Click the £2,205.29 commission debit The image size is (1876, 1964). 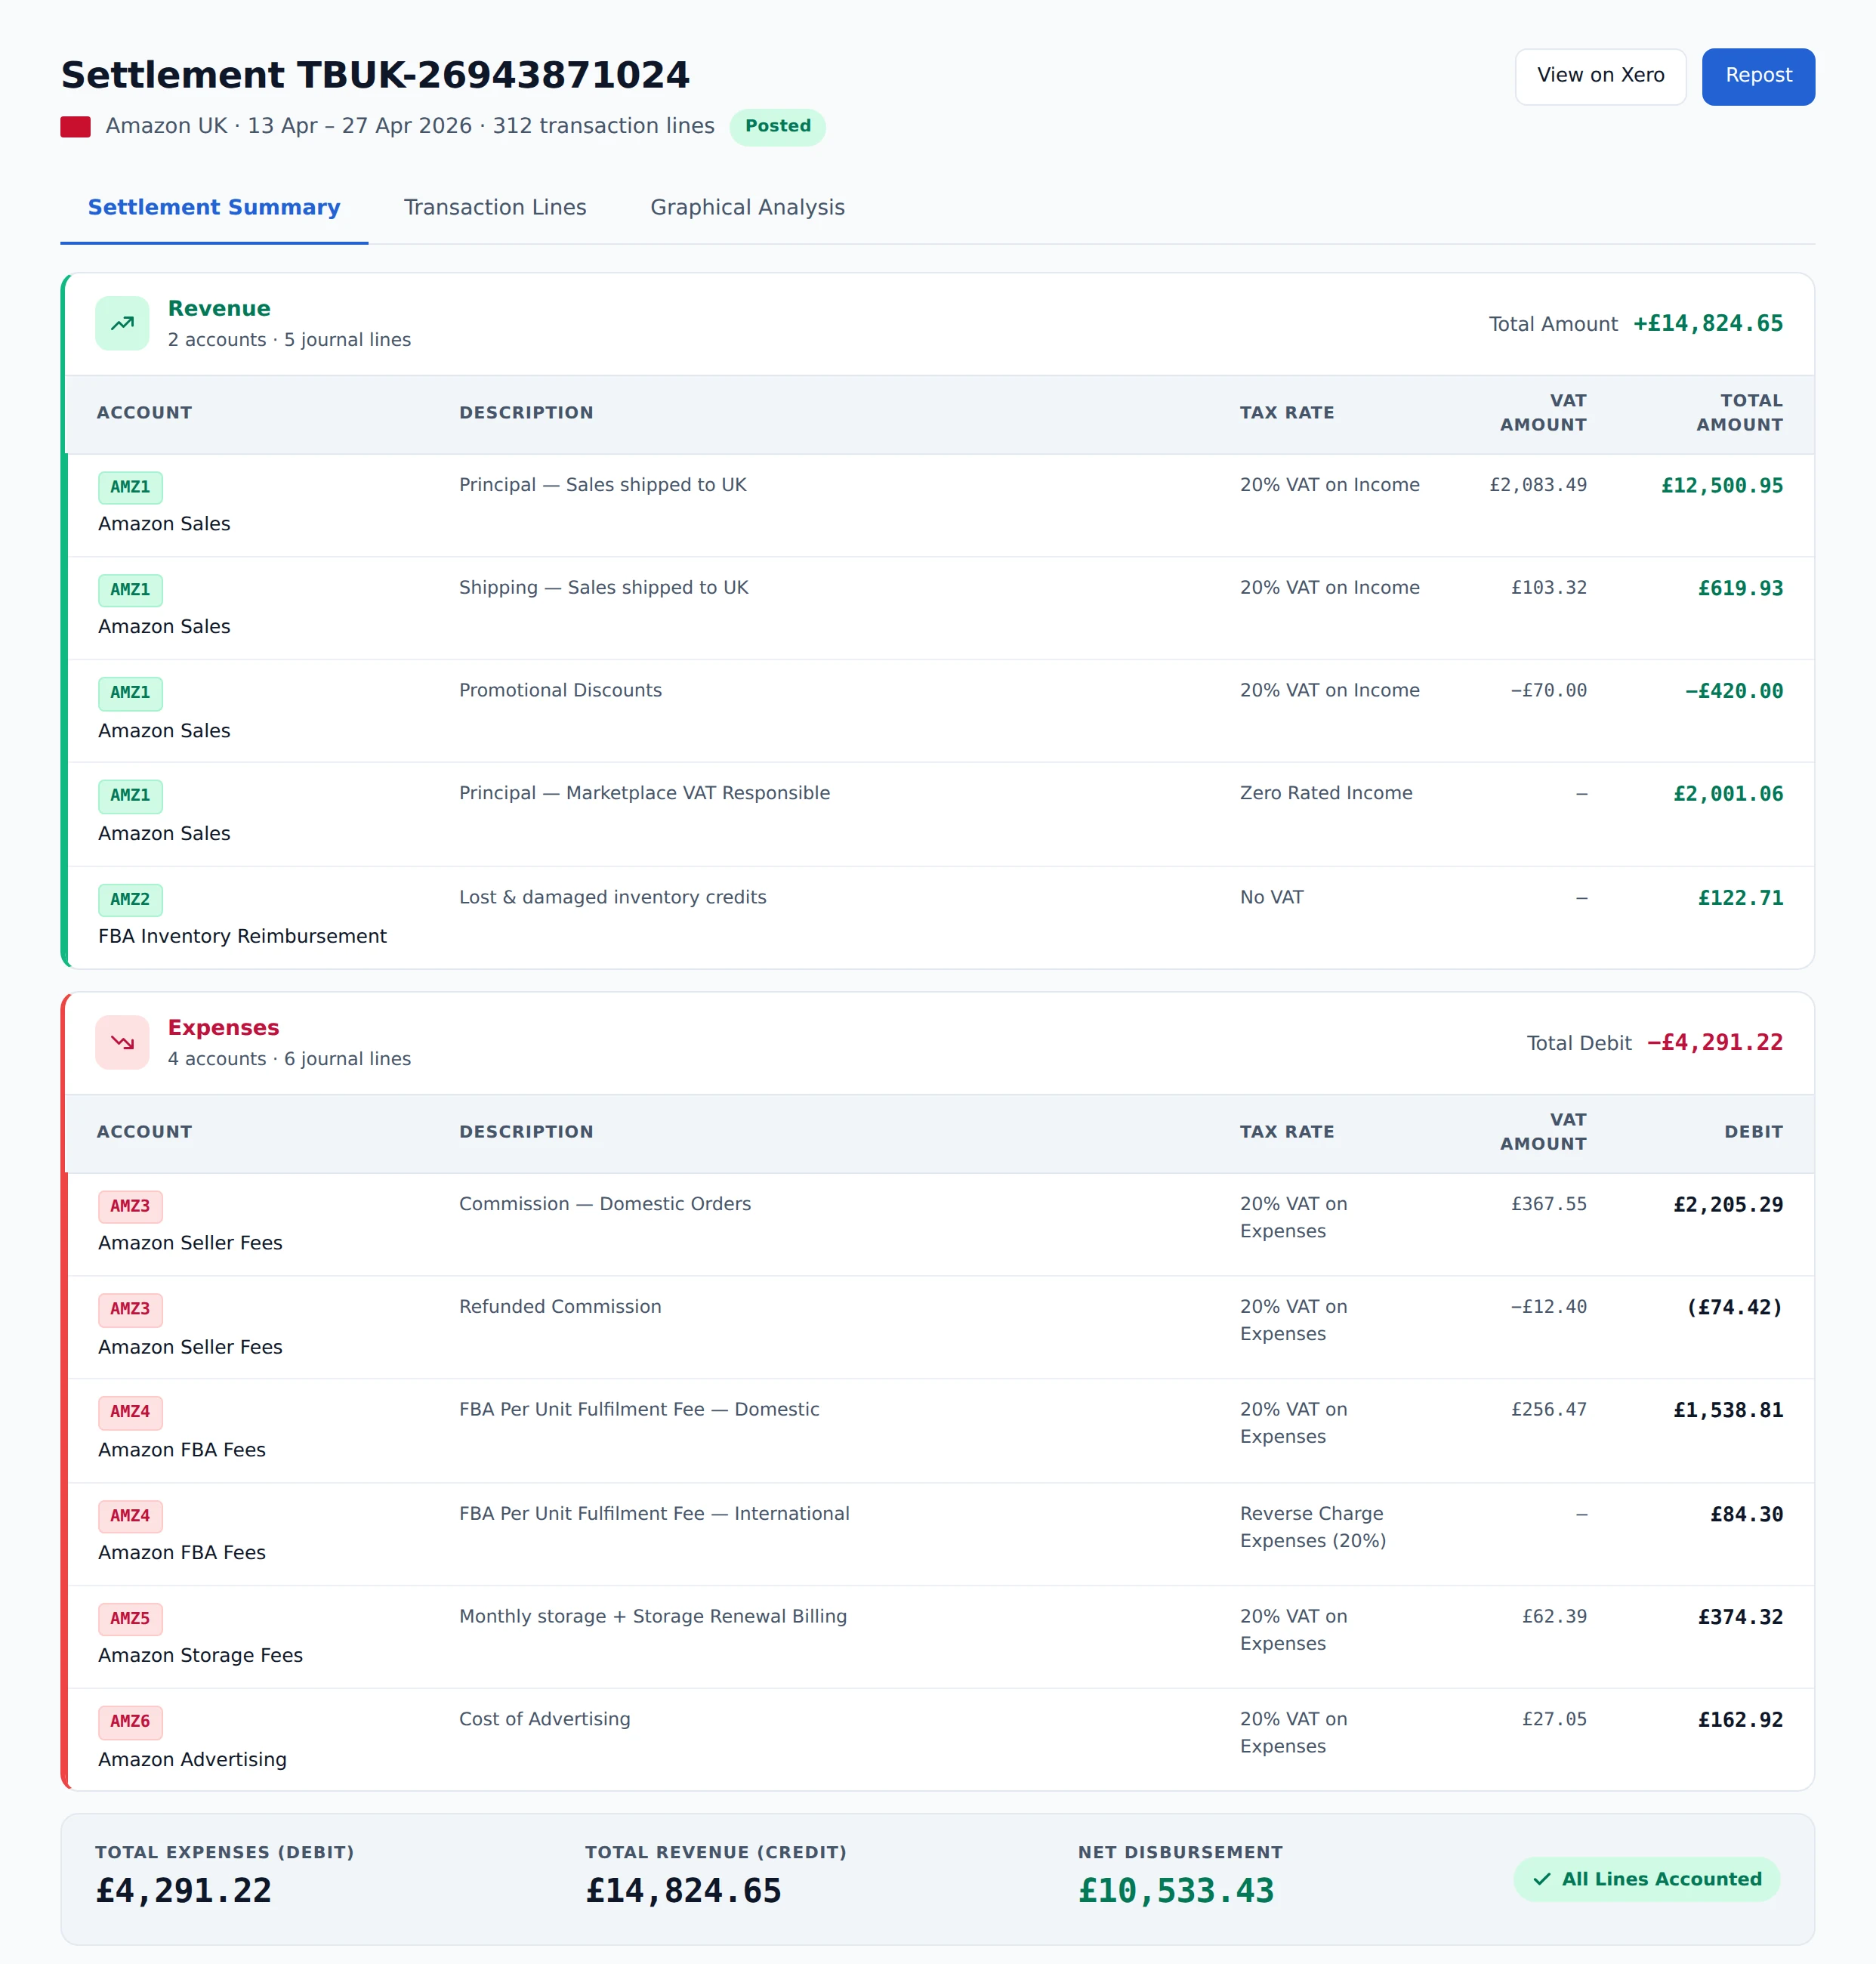[x=1728, y=1206]
